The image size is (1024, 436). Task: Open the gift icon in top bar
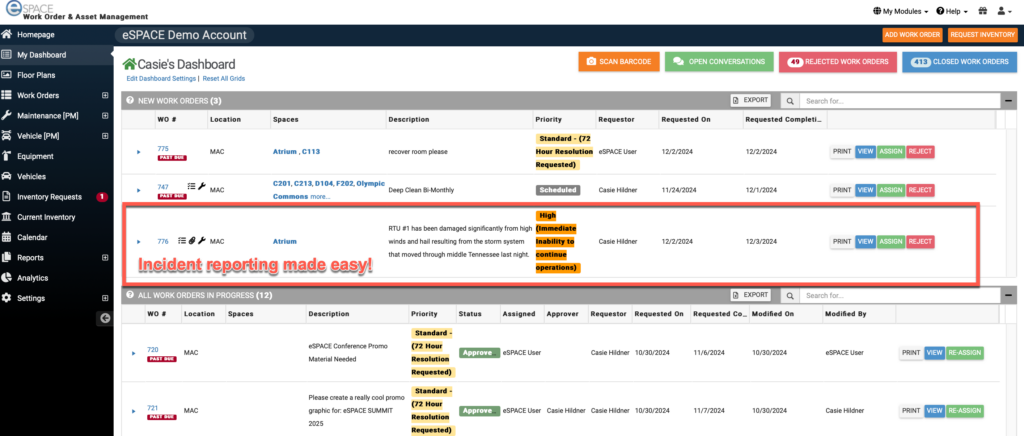point(982,11)
